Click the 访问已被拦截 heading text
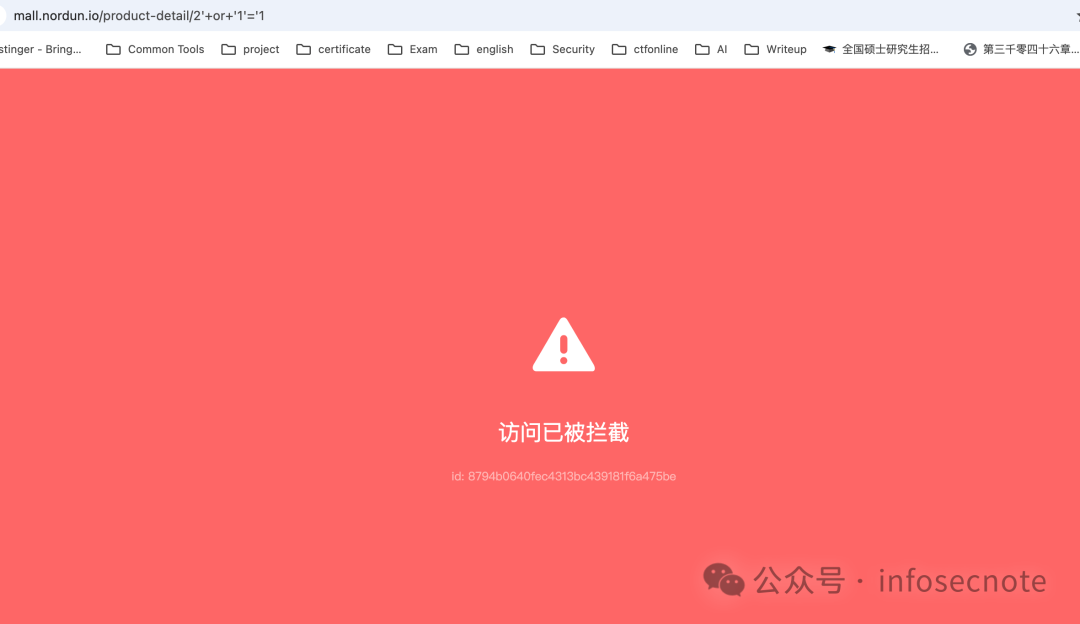The image size is (1080, 624). pos(563,431)
